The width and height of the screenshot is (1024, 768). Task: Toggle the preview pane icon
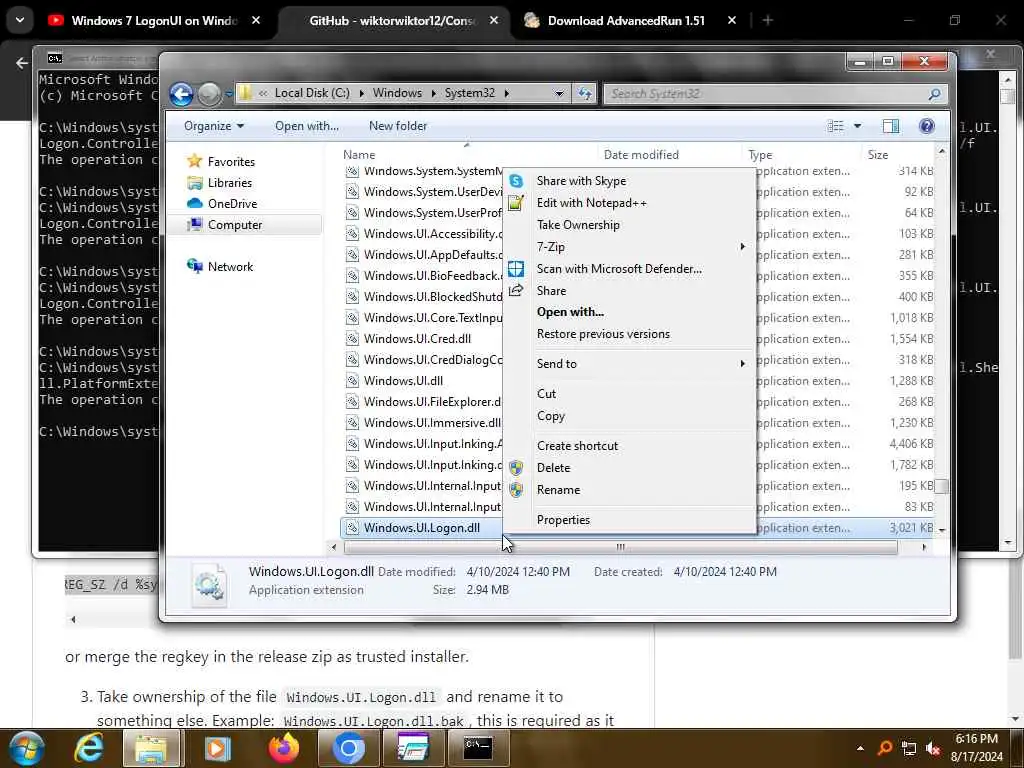pyautogui.click(x=891, y=126)
